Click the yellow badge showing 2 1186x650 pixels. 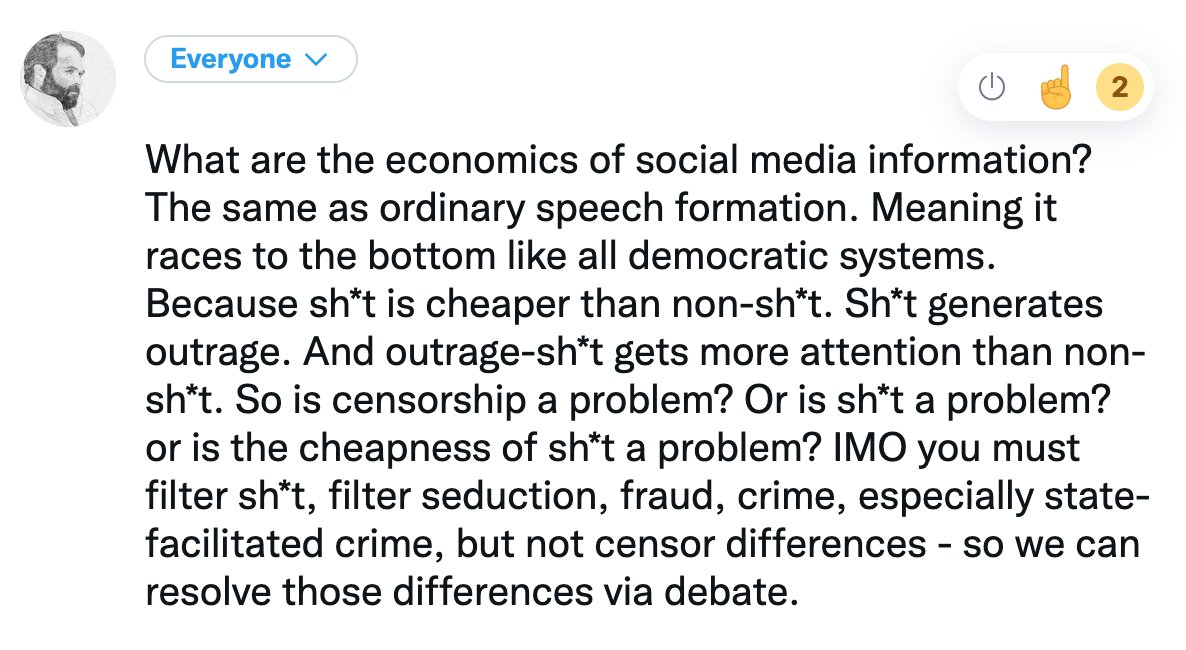pos(1120,88)
